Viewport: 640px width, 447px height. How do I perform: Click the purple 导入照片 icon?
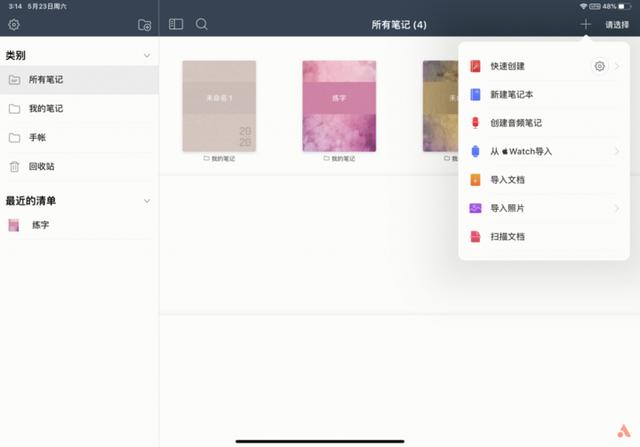475,208
